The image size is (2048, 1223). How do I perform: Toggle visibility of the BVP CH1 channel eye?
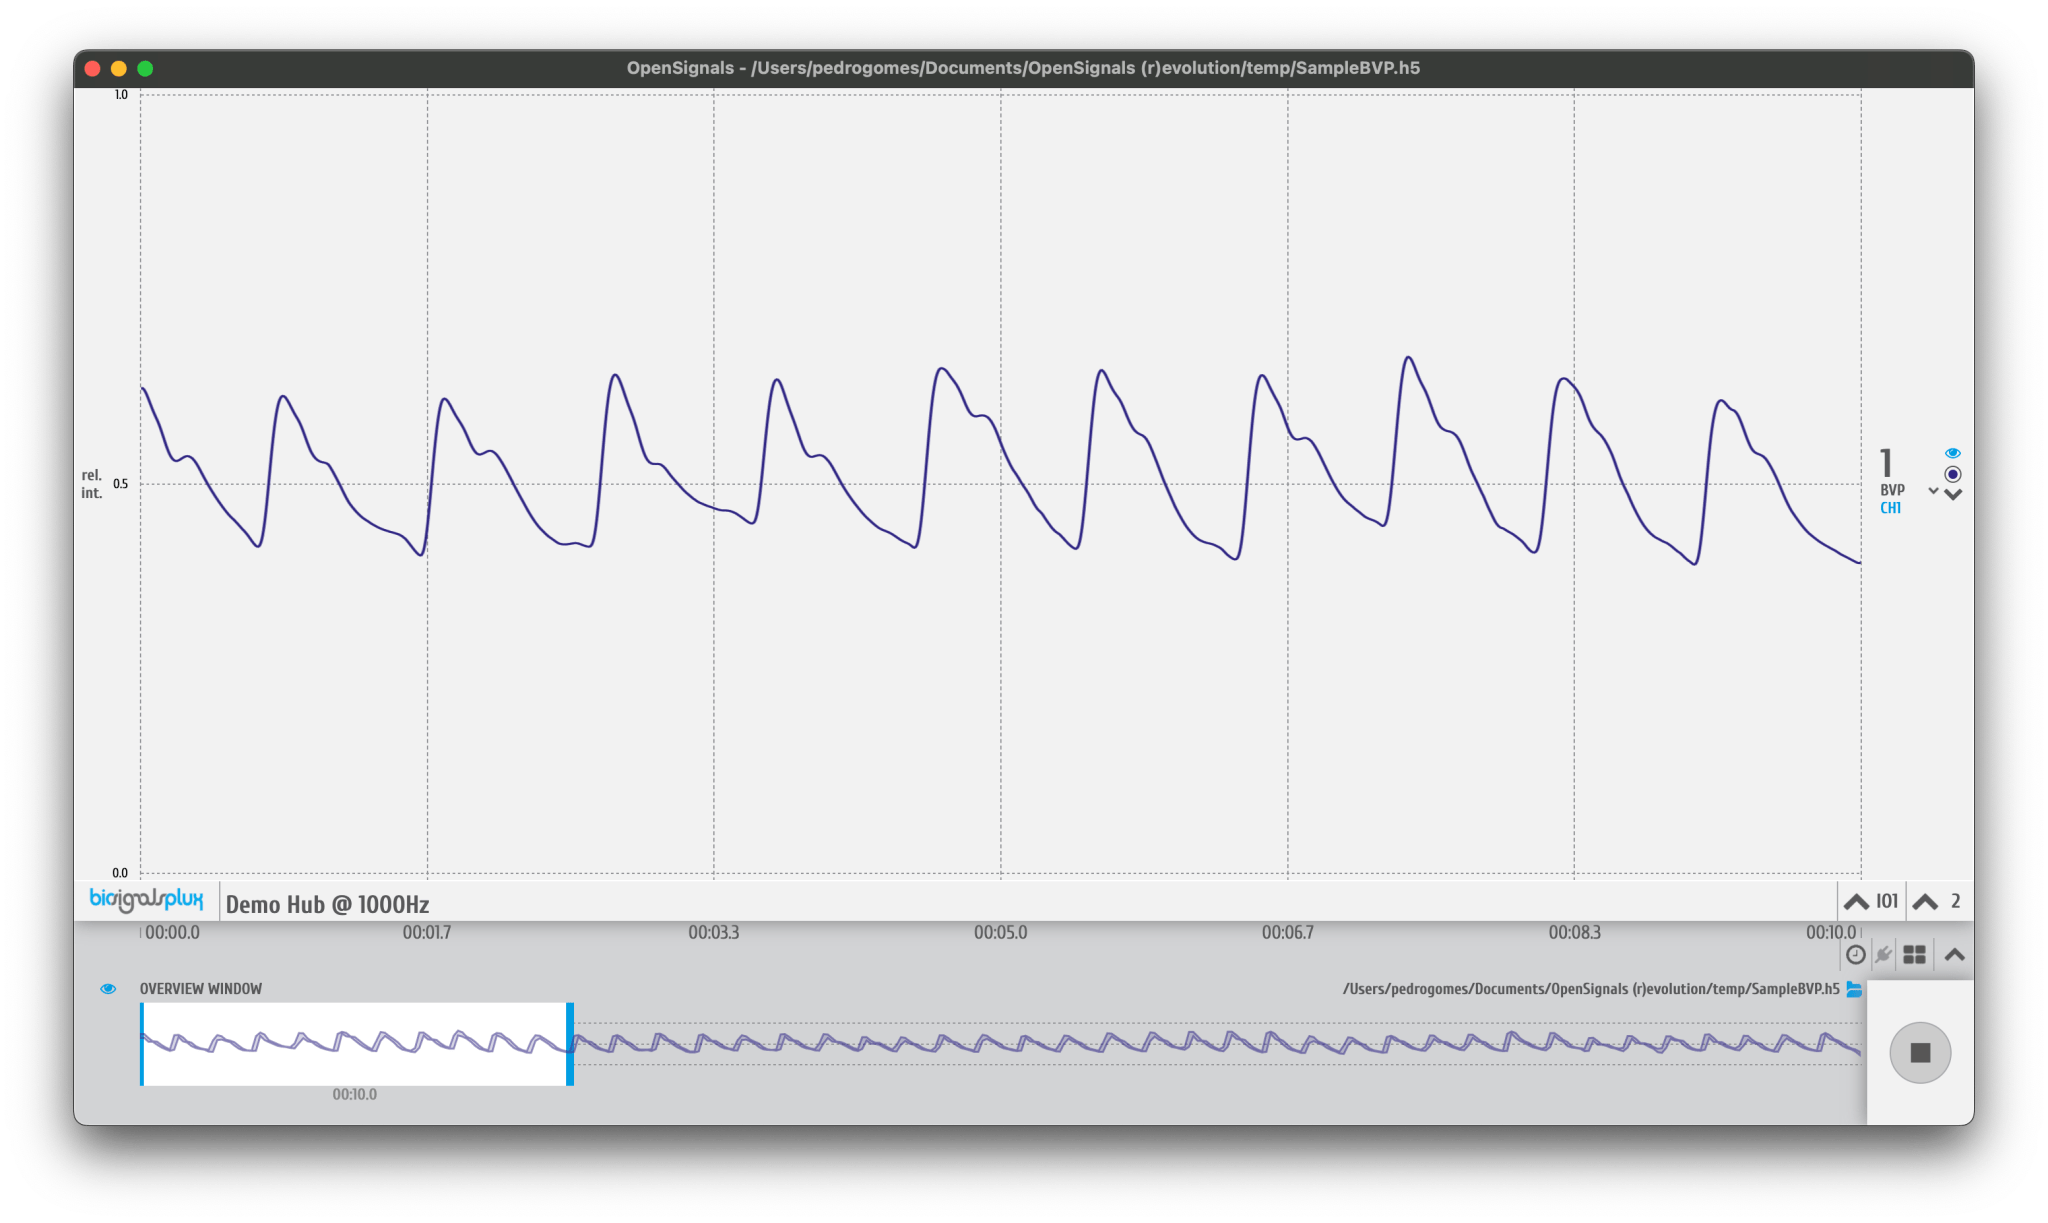[x=1952, y=452]
